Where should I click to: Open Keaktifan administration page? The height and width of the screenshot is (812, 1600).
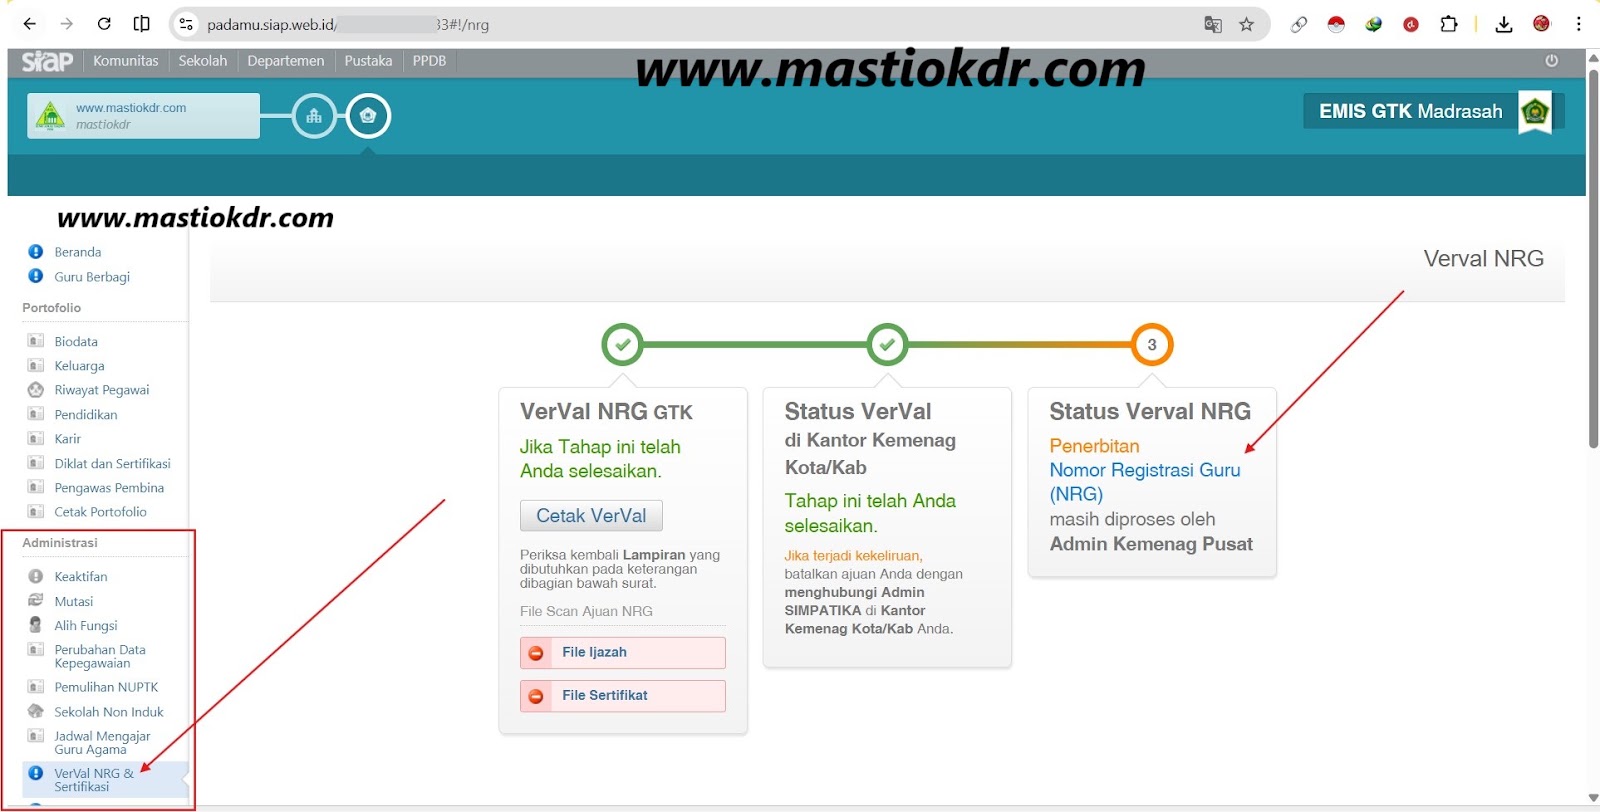point(81,577)
